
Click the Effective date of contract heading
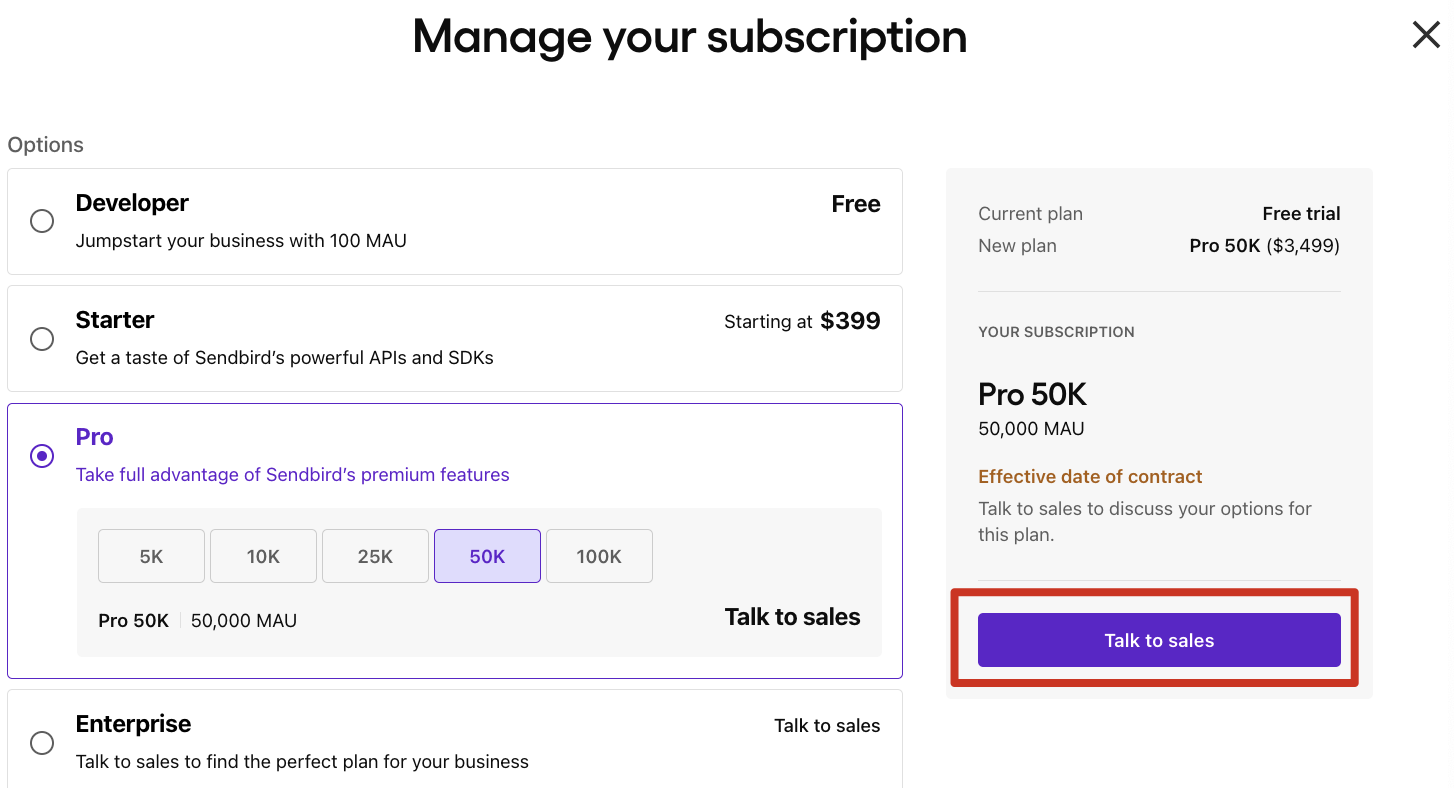[1090, 477]
